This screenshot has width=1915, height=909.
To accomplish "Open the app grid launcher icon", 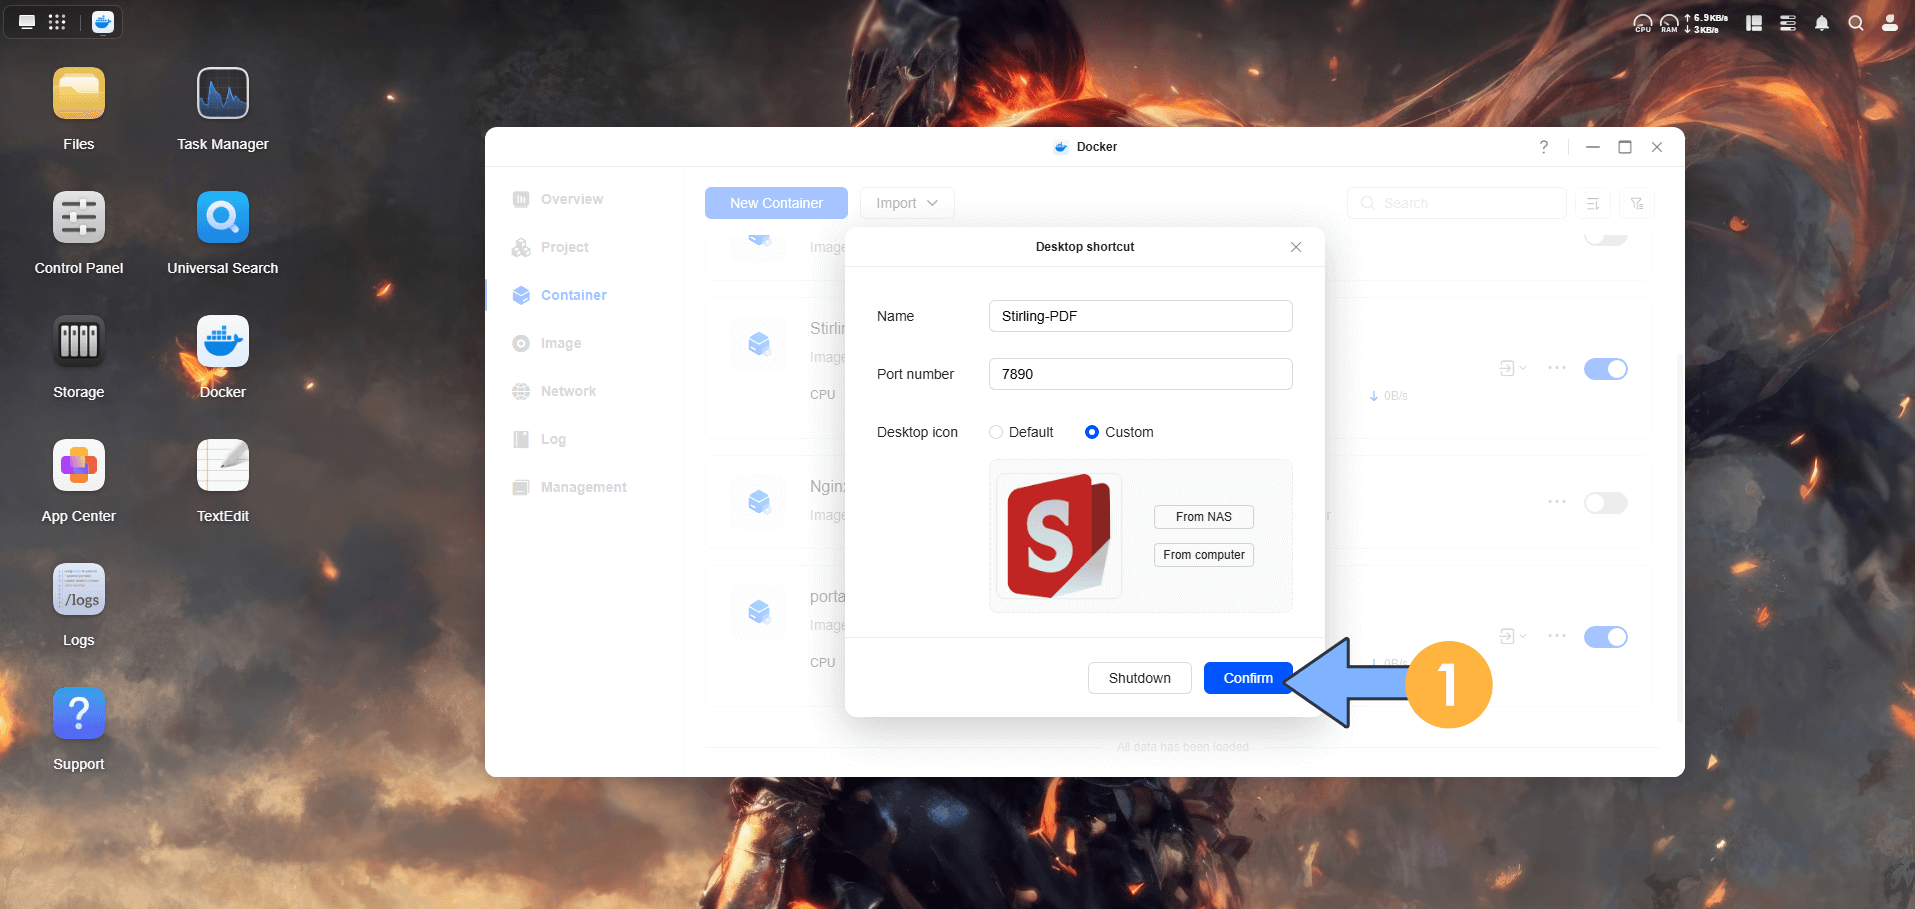I will (x=57, y=22).
